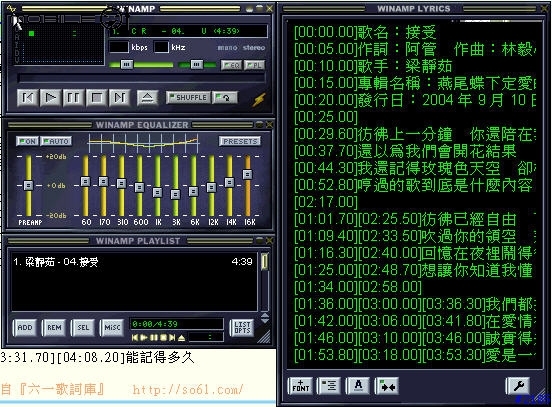Click the playlist mini Play button
This screenshot has width=552, height=407.
tap(144, 338)
